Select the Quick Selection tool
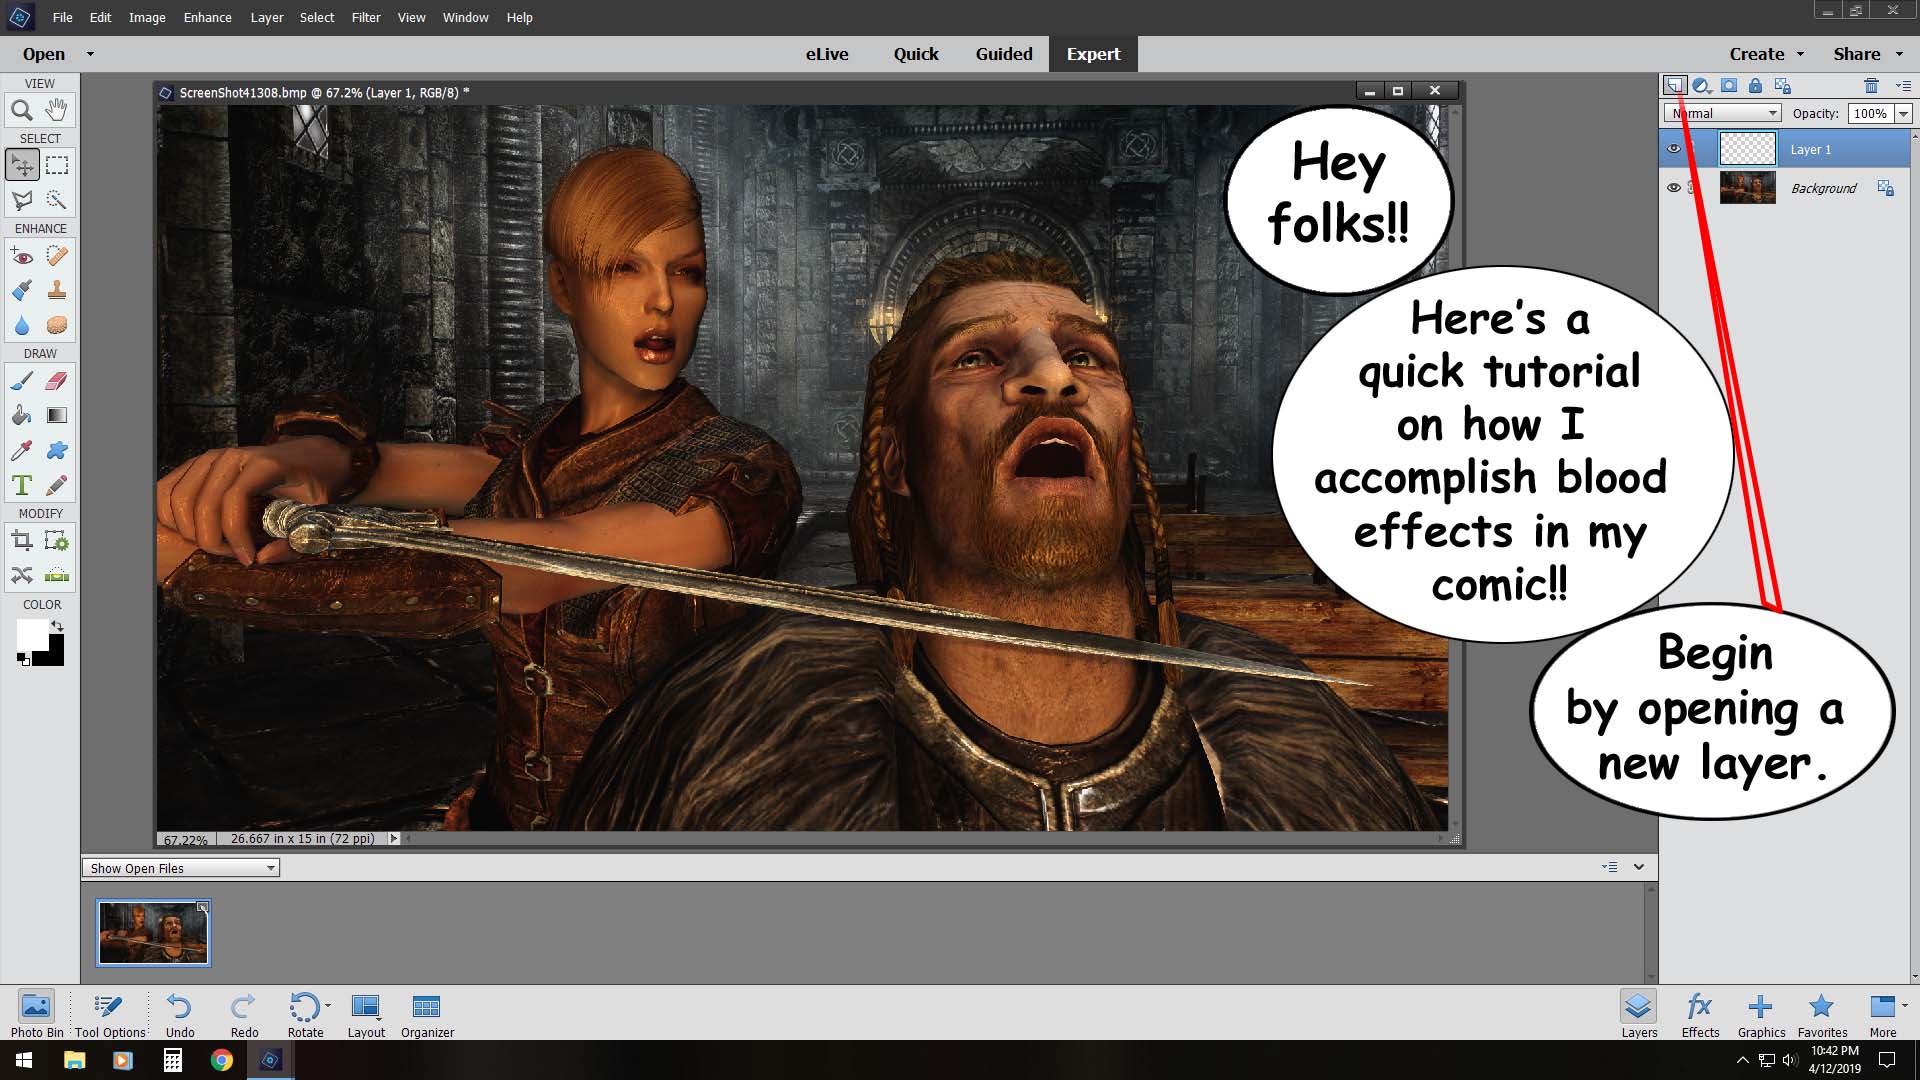The height and width of the screenshot is (1080, 1920). click(x=57, y=200)
